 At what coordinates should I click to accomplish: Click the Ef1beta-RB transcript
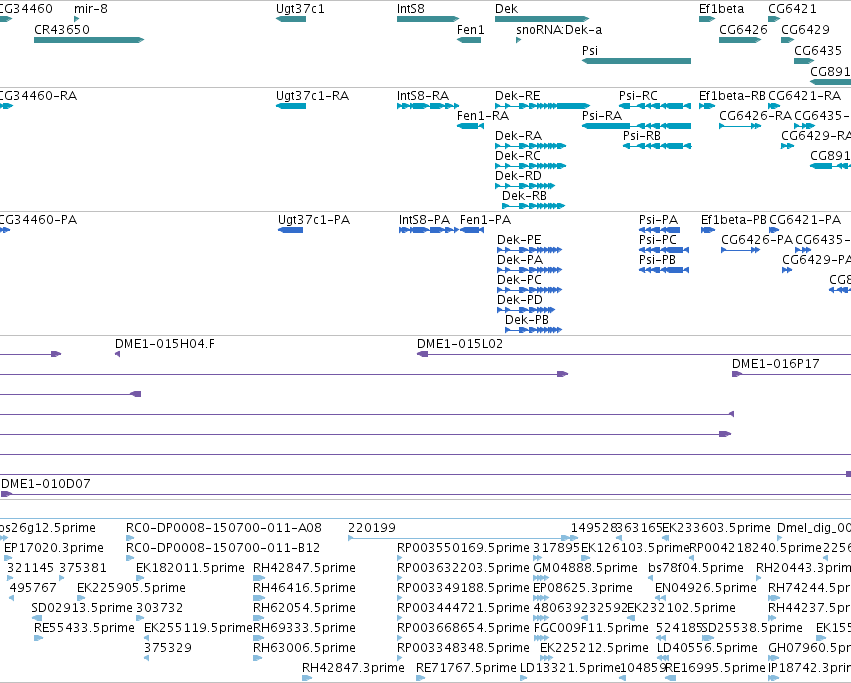tap(707, 106)
